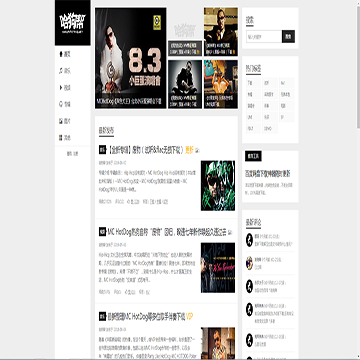Viewport: 360px width, 360px height.
Task: Open the play-triangle video sidebar item
Action: click(x=64, y=88)
